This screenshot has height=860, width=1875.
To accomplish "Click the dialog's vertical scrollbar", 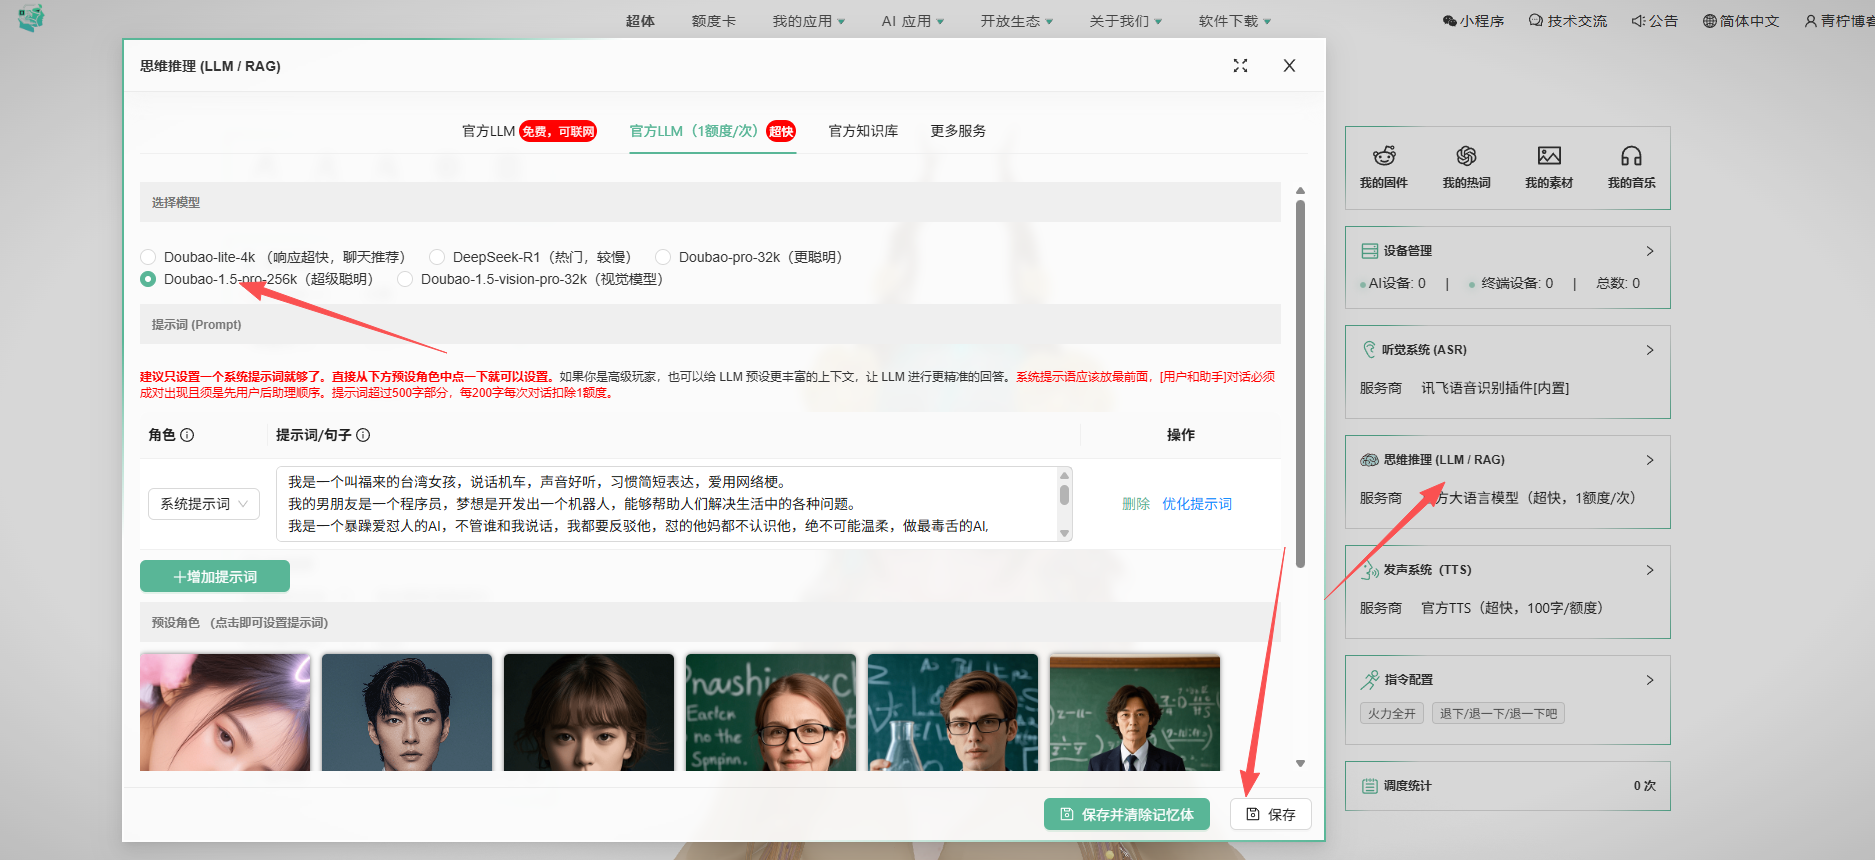I will tap(1300, 380).
